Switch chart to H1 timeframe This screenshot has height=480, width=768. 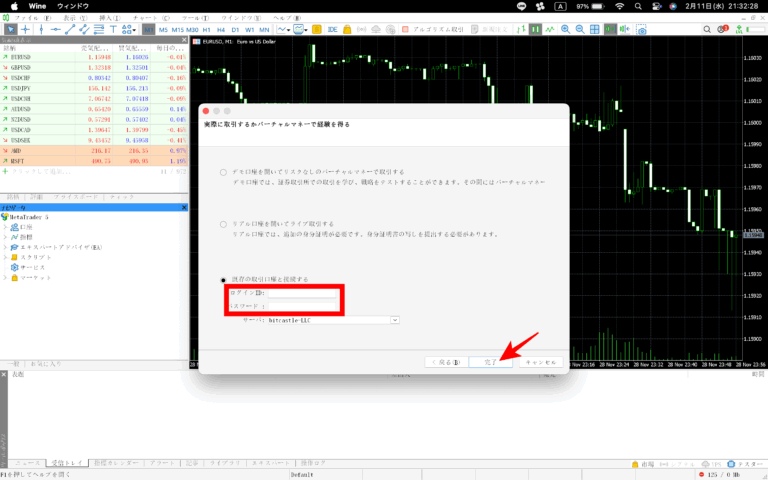pyautogui.click(x=207, y=29)
